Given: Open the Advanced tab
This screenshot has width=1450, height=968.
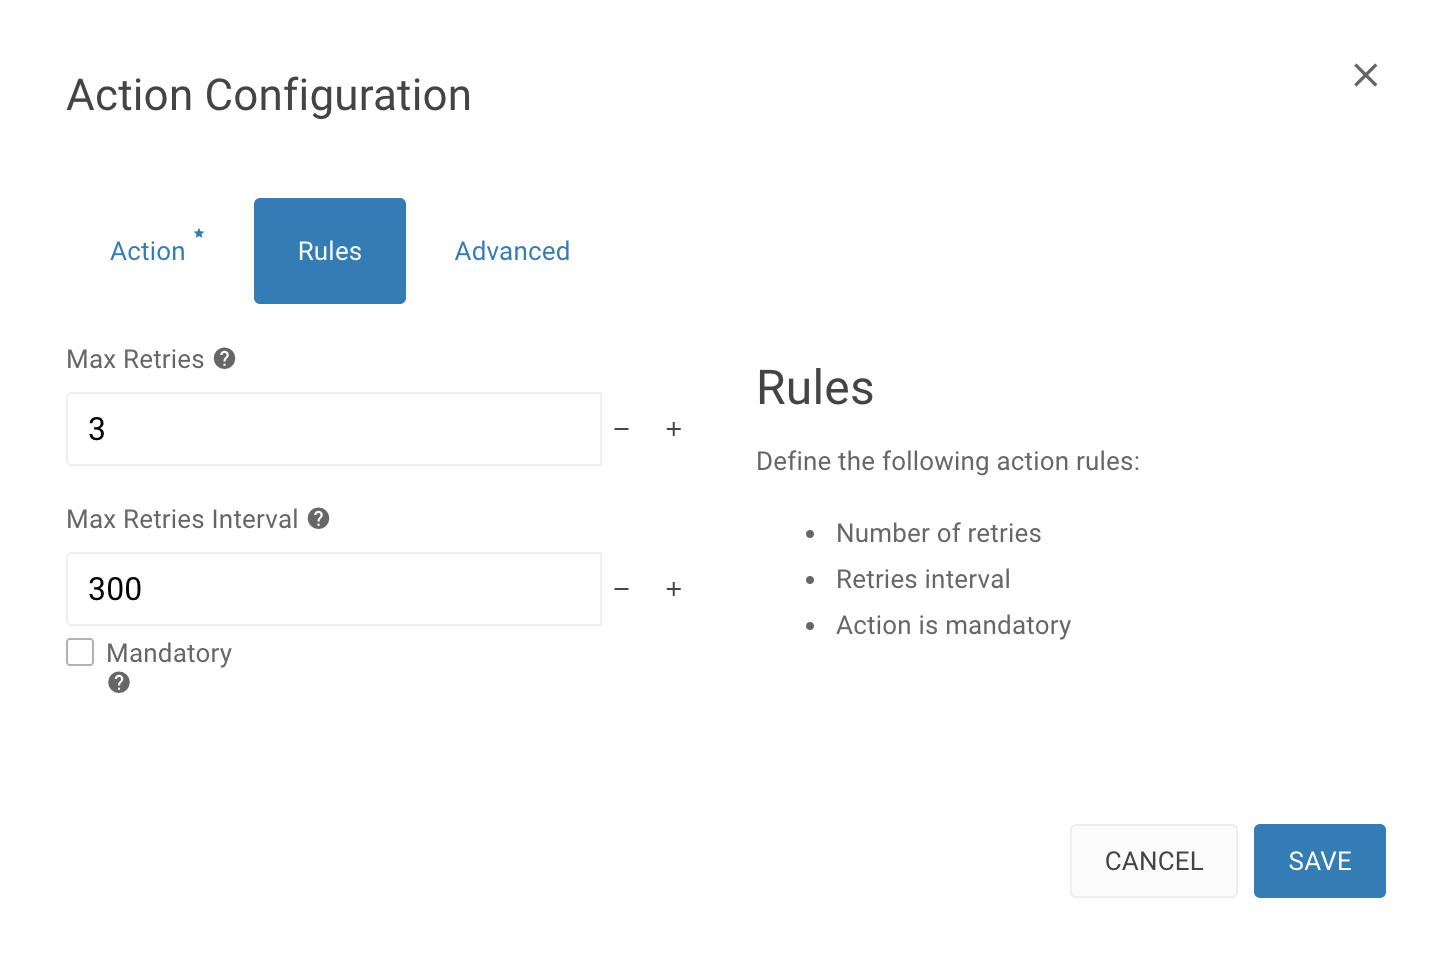Looking at the screenshot, I should coord(512,251).
